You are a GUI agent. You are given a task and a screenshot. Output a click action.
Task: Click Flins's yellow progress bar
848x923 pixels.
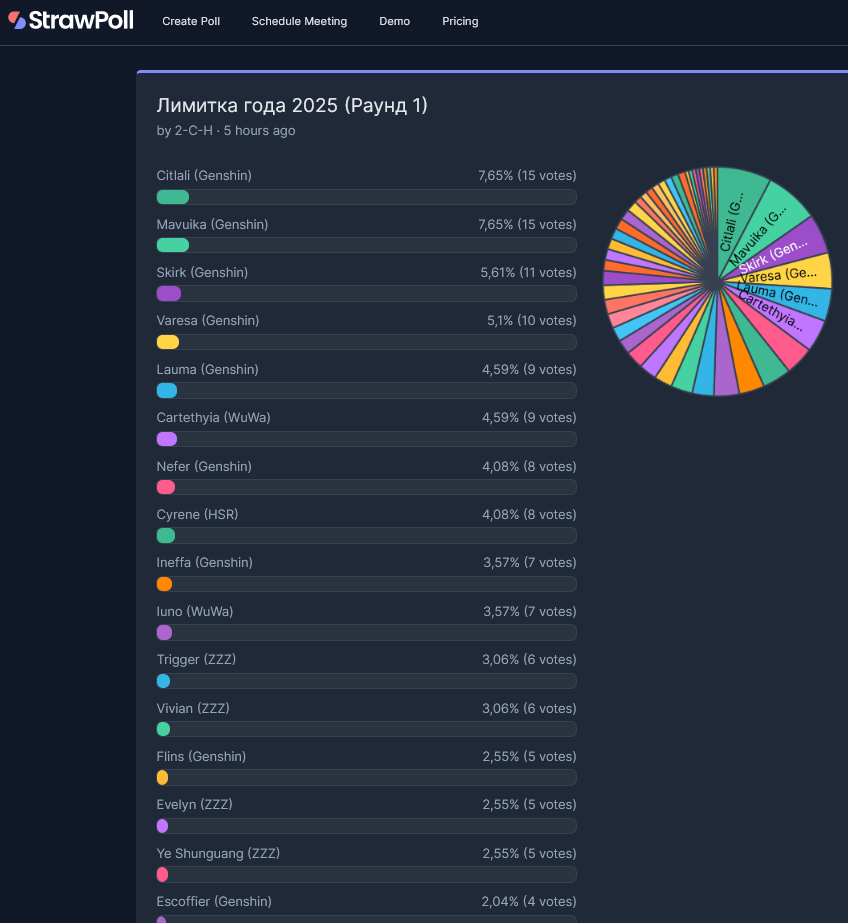162,778
